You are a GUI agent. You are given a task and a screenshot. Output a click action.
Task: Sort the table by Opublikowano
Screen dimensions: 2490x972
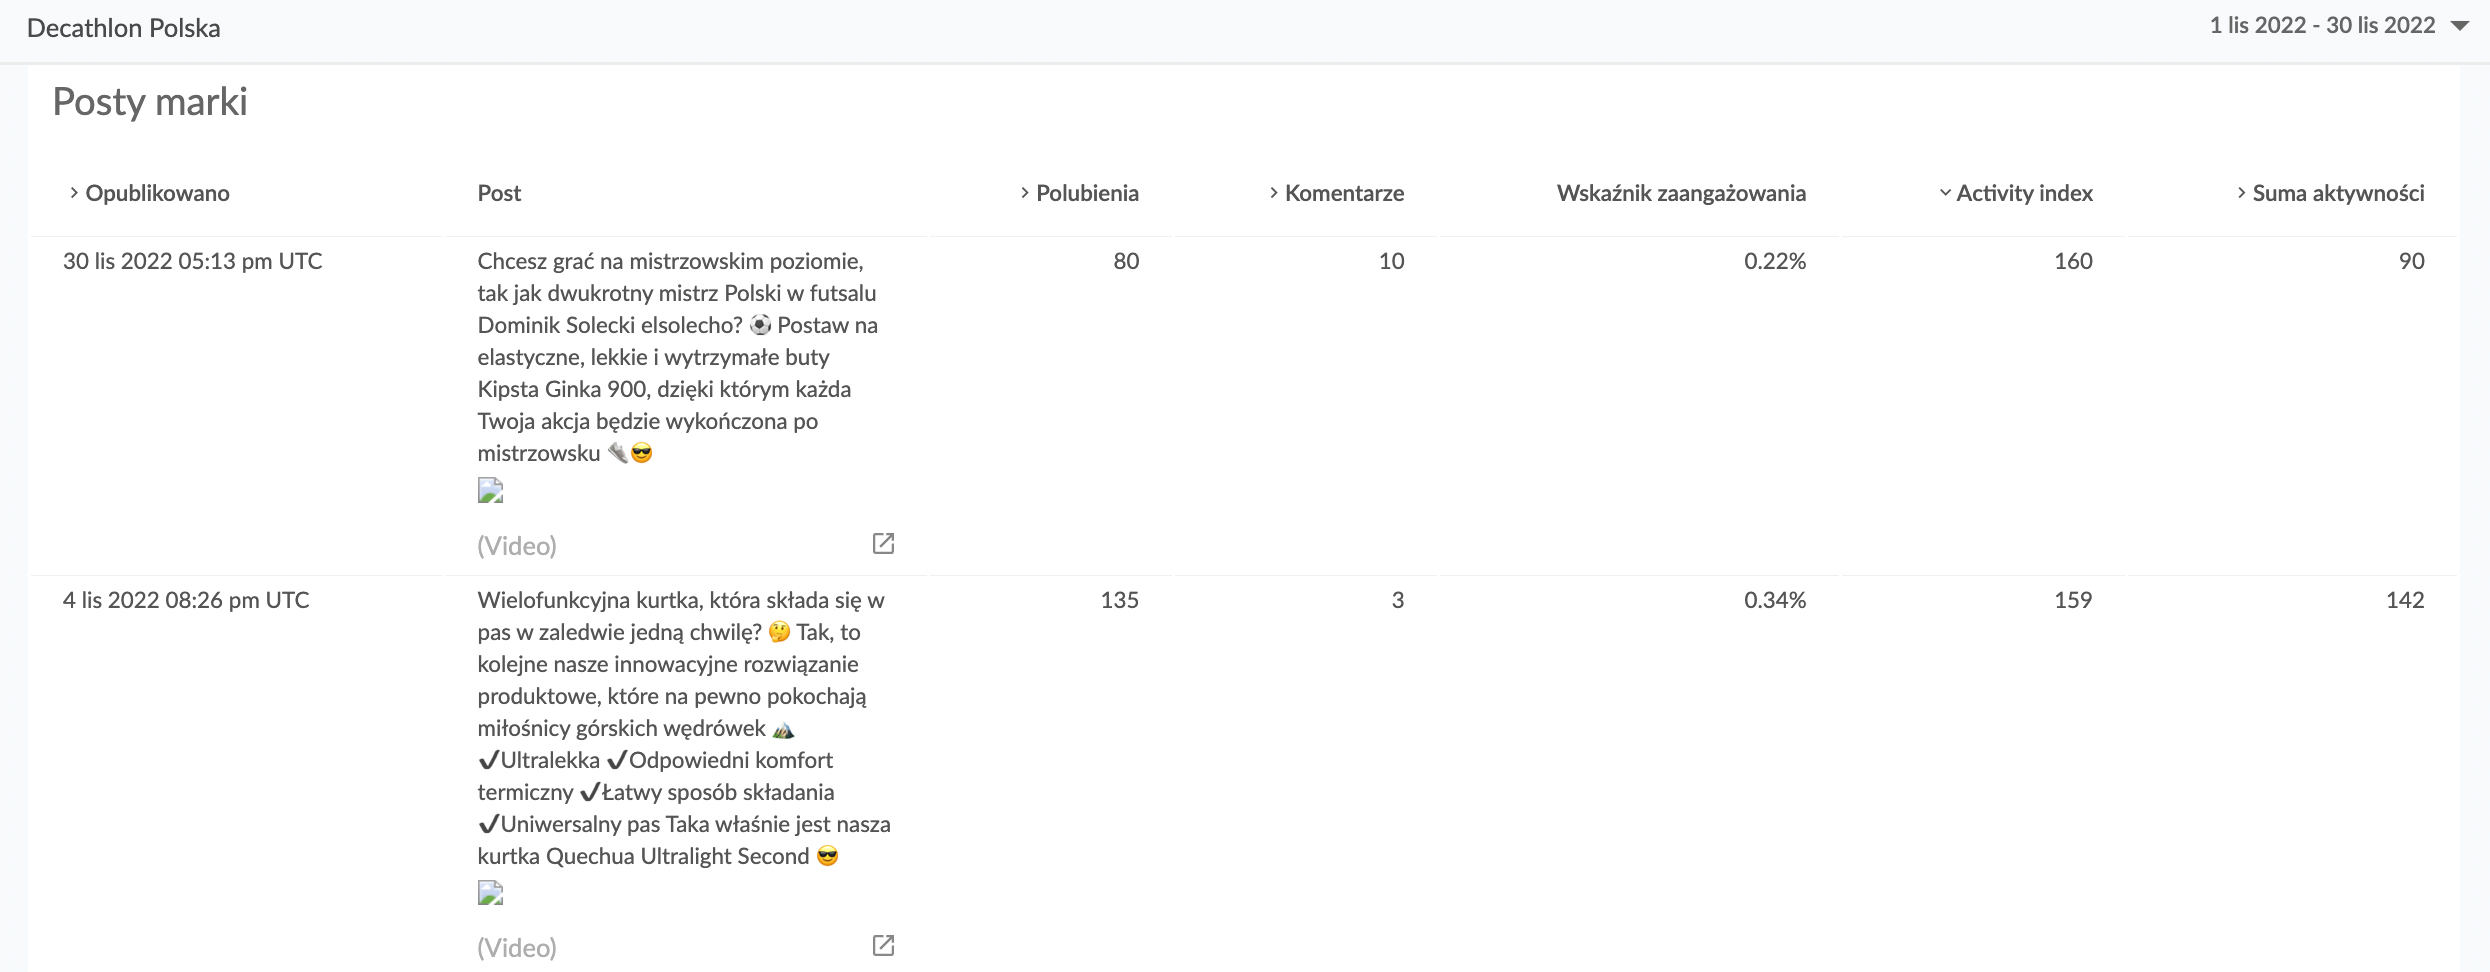point(149,193)
